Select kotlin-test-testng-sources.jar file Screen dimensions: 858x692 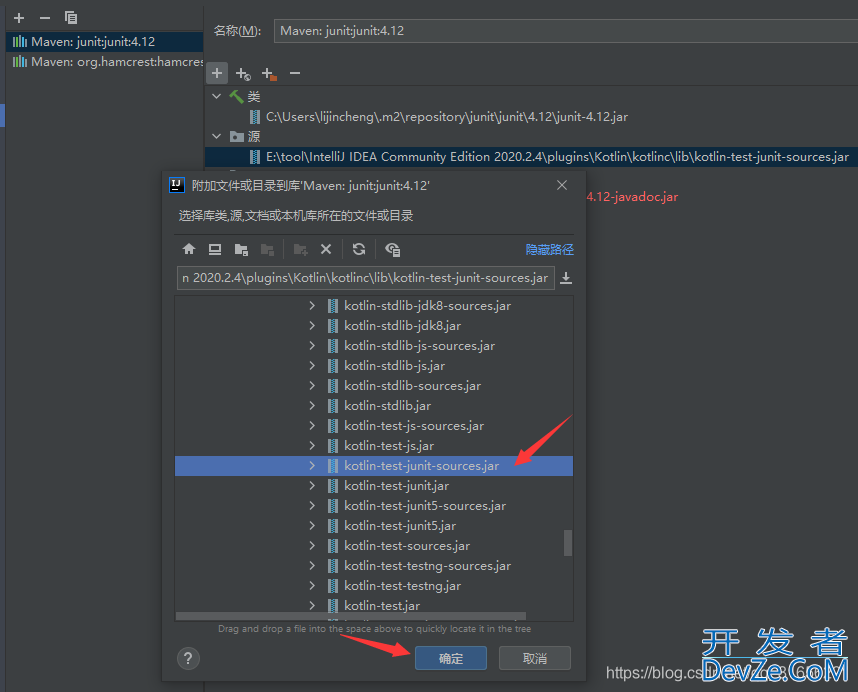427,566
